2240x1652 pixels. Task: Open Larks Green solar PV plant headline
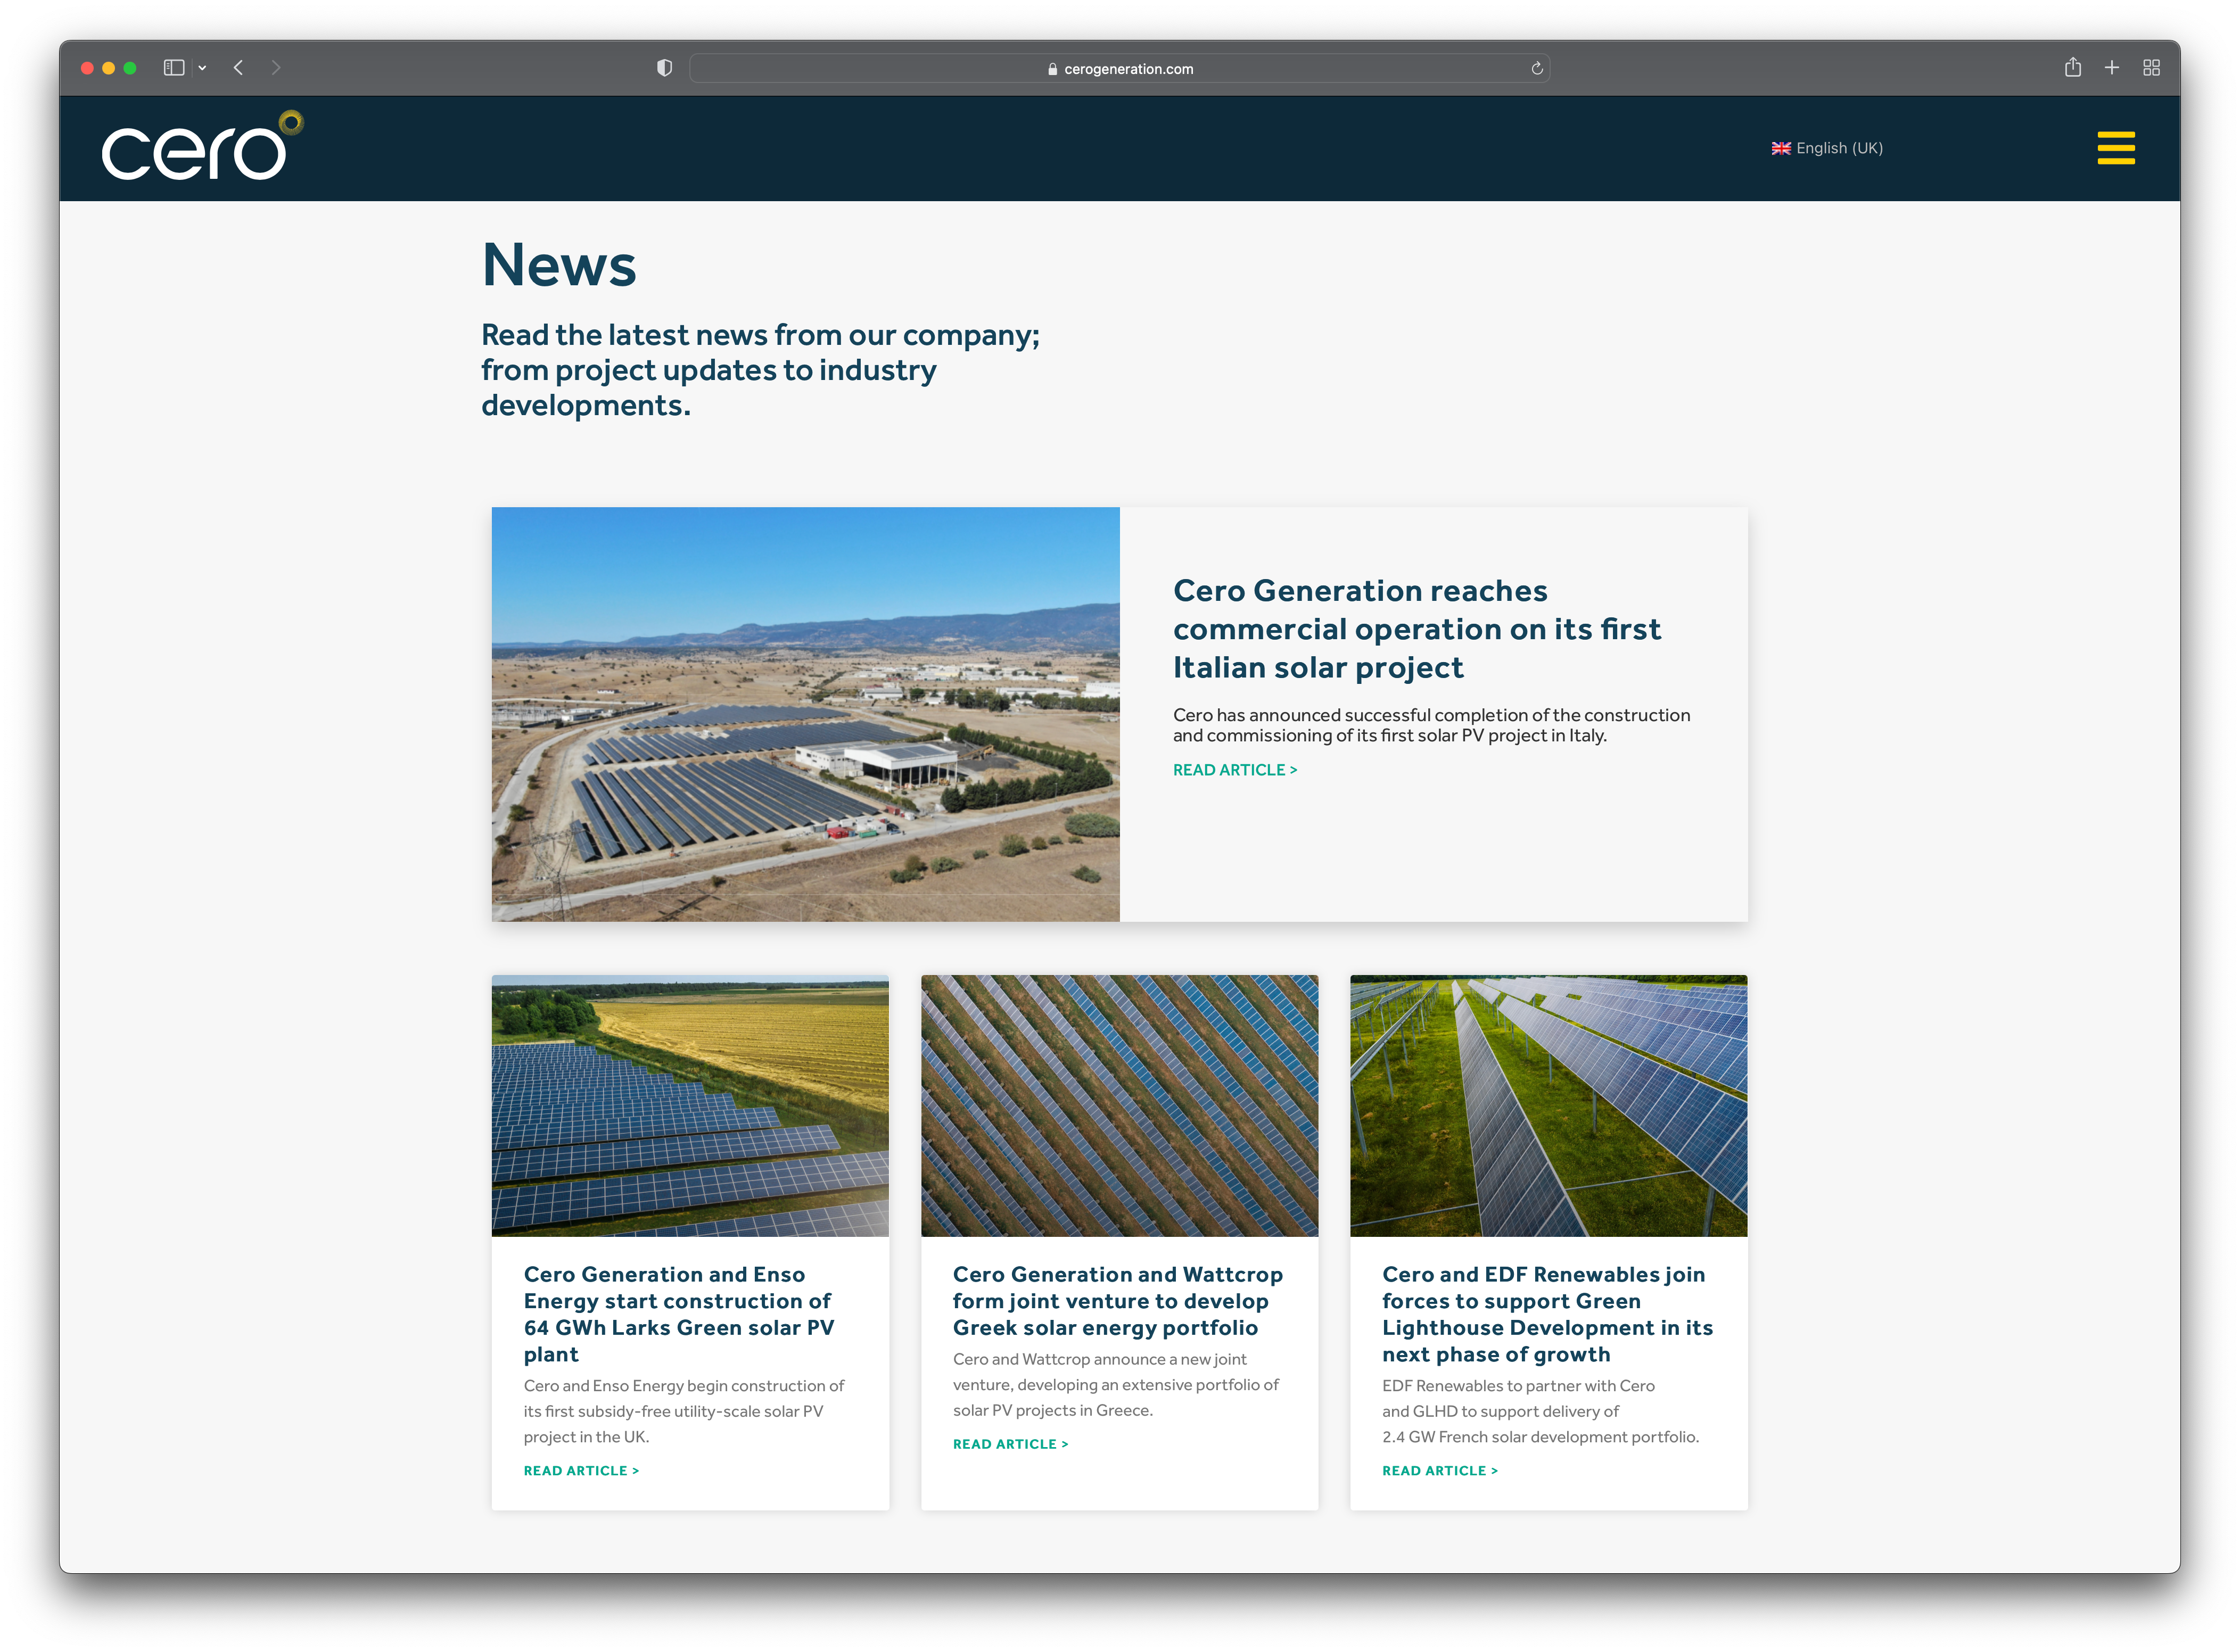tap(678, 1314)
